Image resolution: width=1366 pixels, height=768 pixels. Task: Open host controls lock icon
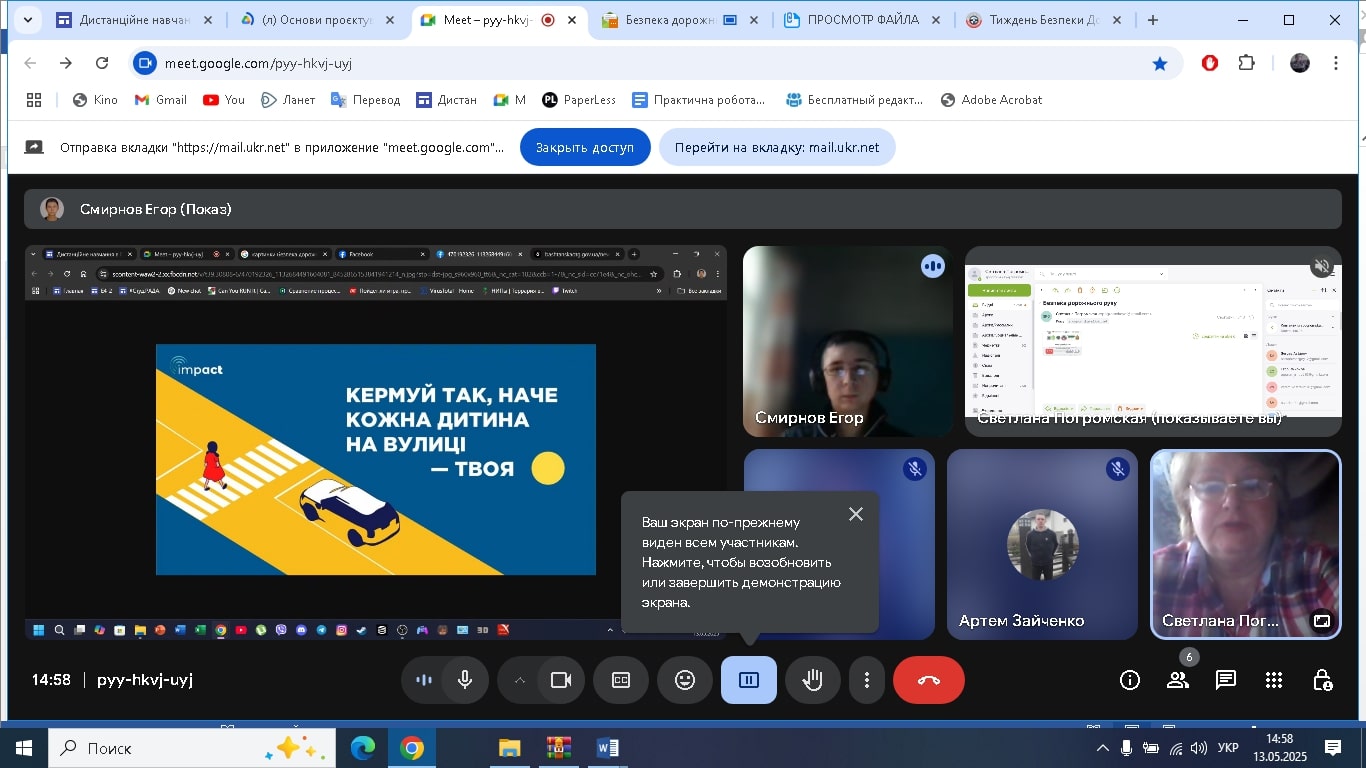coord(1322,680)
